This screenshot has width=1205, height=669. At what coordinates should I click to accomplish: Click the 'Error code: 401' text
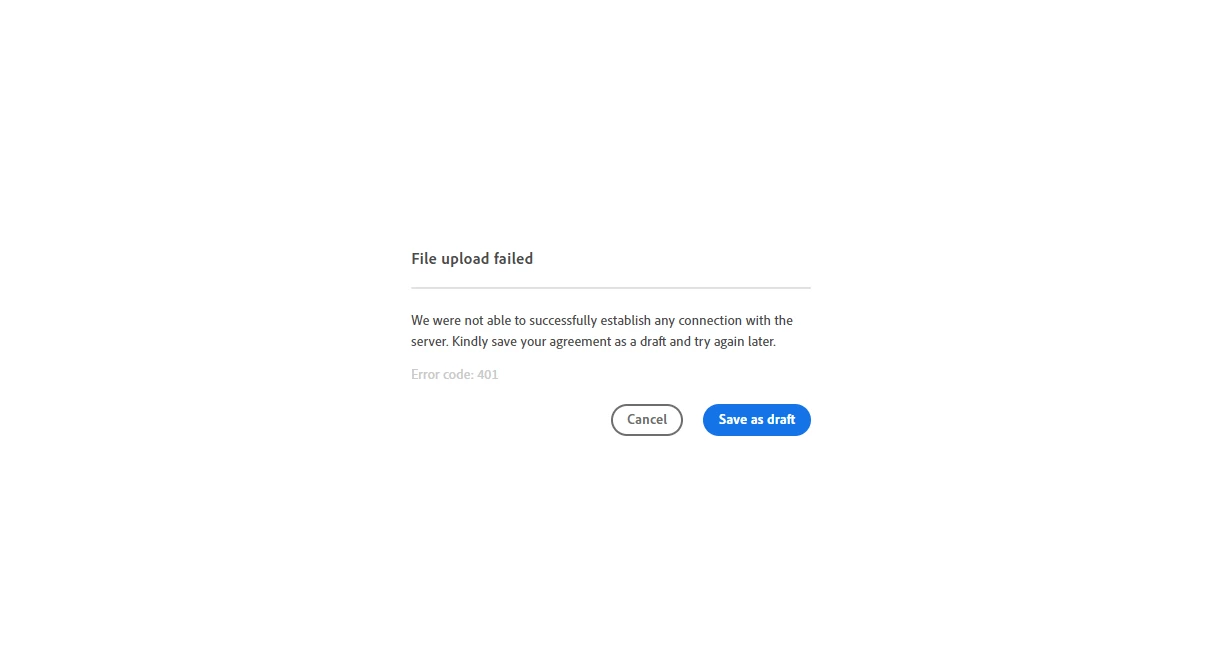click(454, 375)
